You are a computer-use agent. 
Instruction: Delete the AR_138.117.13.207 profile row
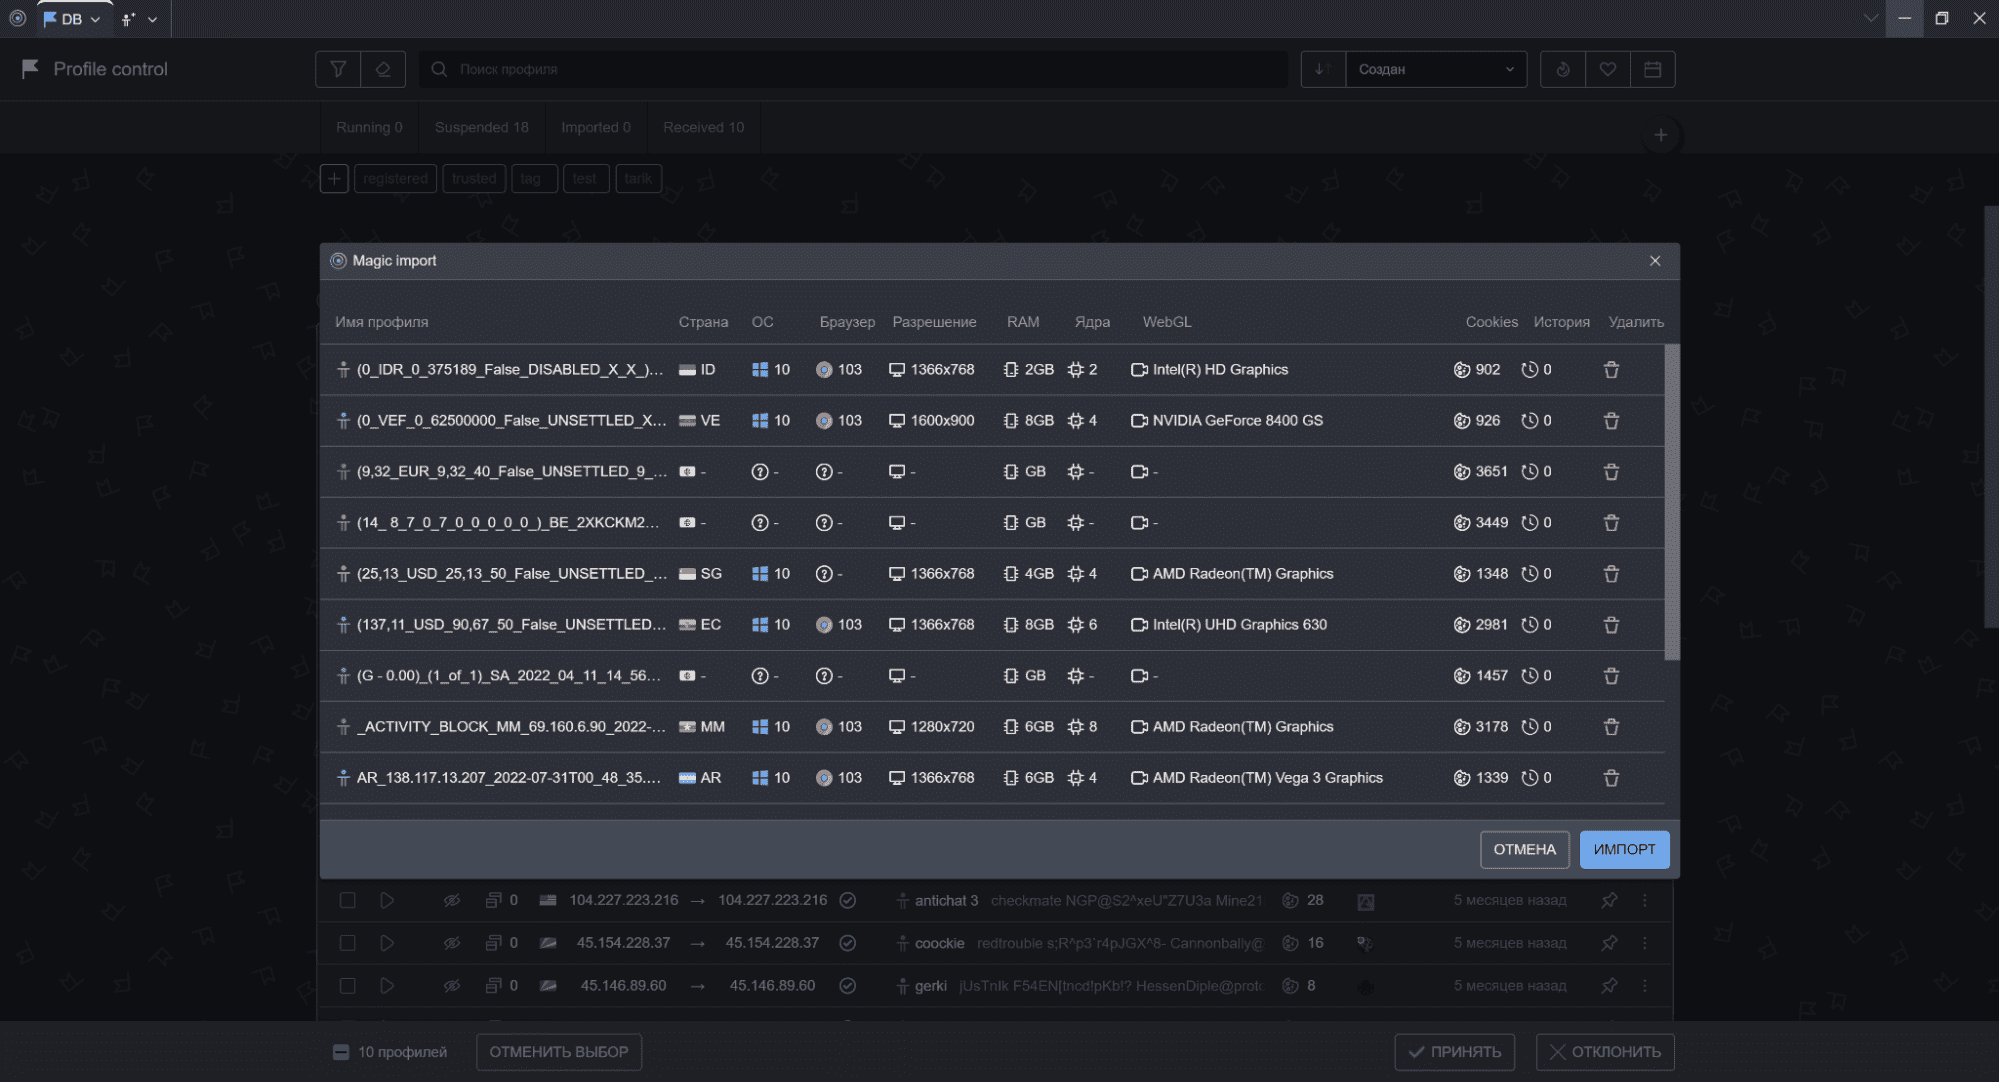1611,778
